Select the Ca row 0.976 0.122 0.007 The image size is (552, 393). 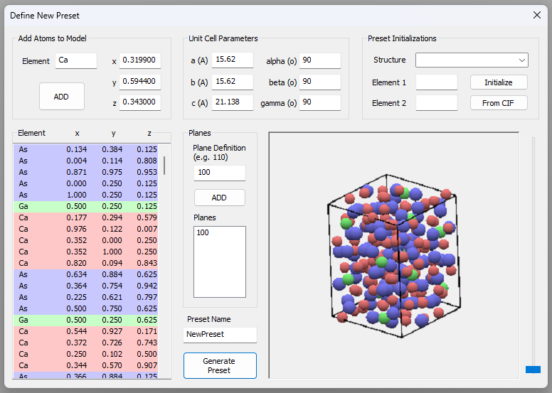coord(86,229)
